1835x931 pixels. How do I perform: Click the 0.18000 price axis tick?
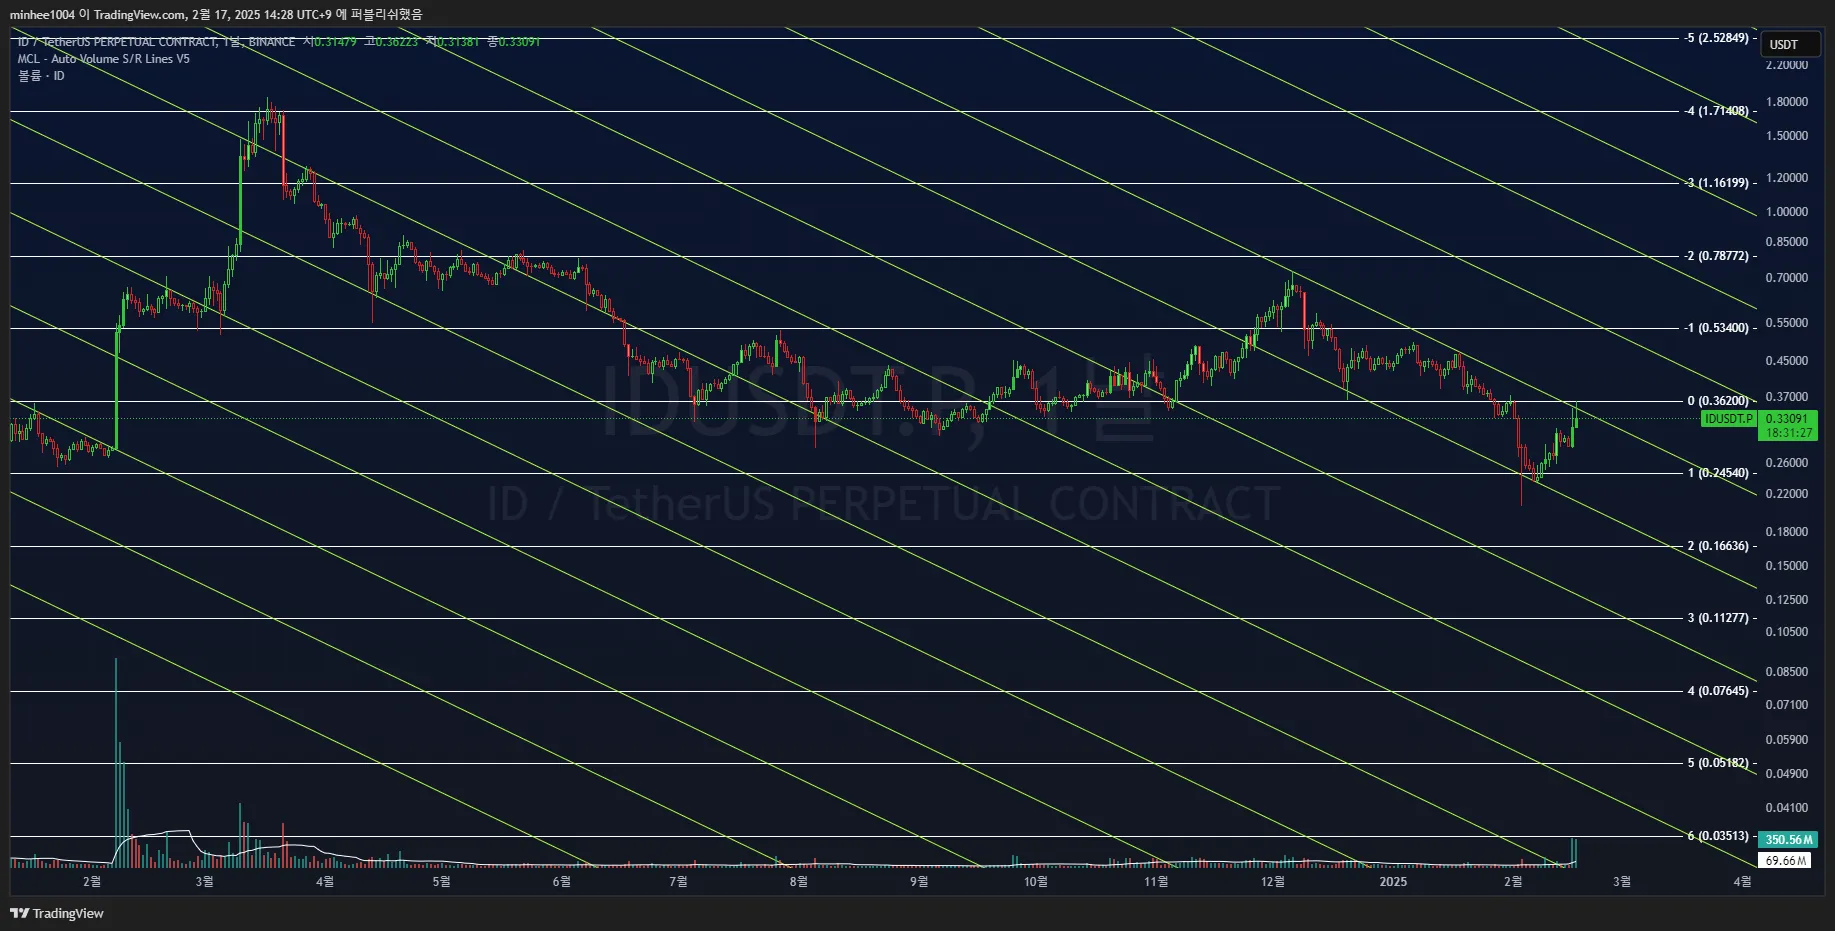tap(1787, 532)
